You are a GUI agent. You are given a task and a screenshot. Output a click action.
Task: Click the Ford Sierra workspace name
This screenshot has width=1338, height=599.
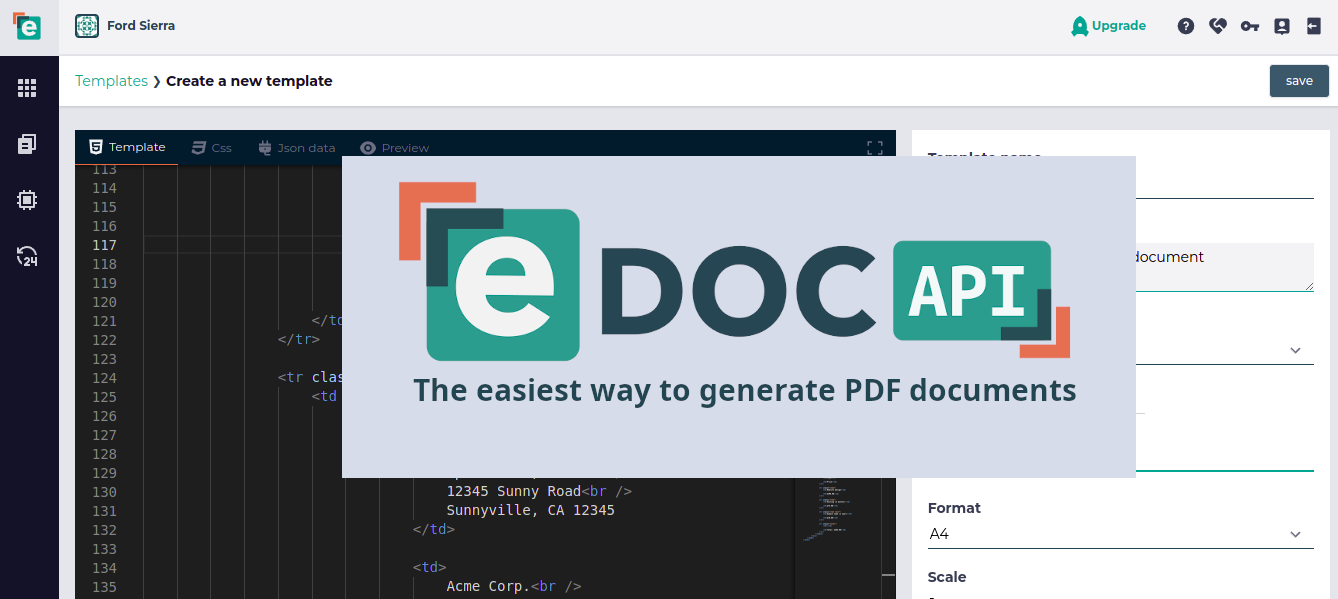click(x=141, y=26)
